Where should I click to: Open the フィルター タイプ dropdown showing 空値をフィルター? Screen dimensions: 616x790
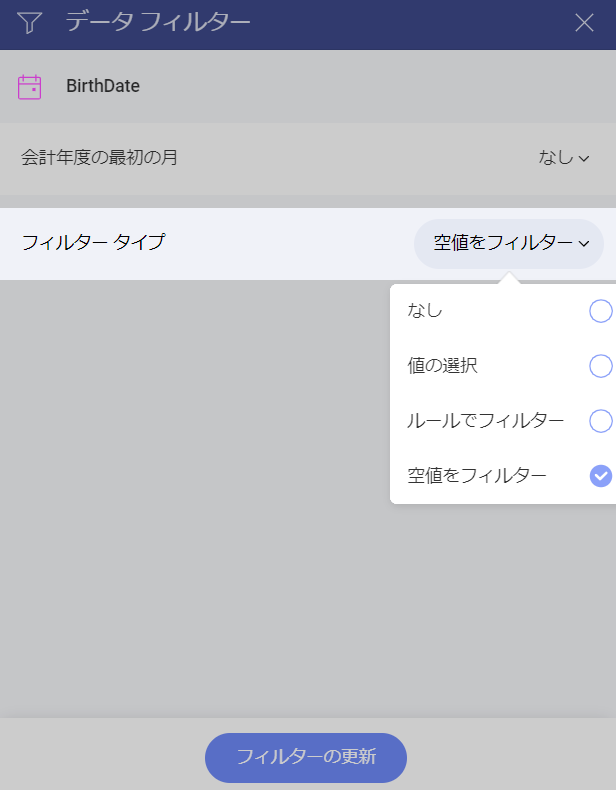[509, 243]
